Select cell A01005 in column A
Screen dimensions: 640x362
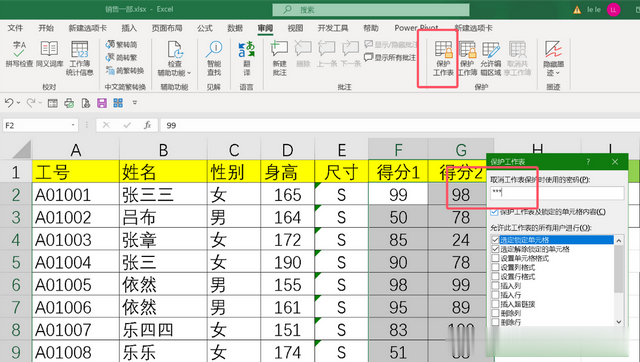pyautogui.click(x=76, y=284)
